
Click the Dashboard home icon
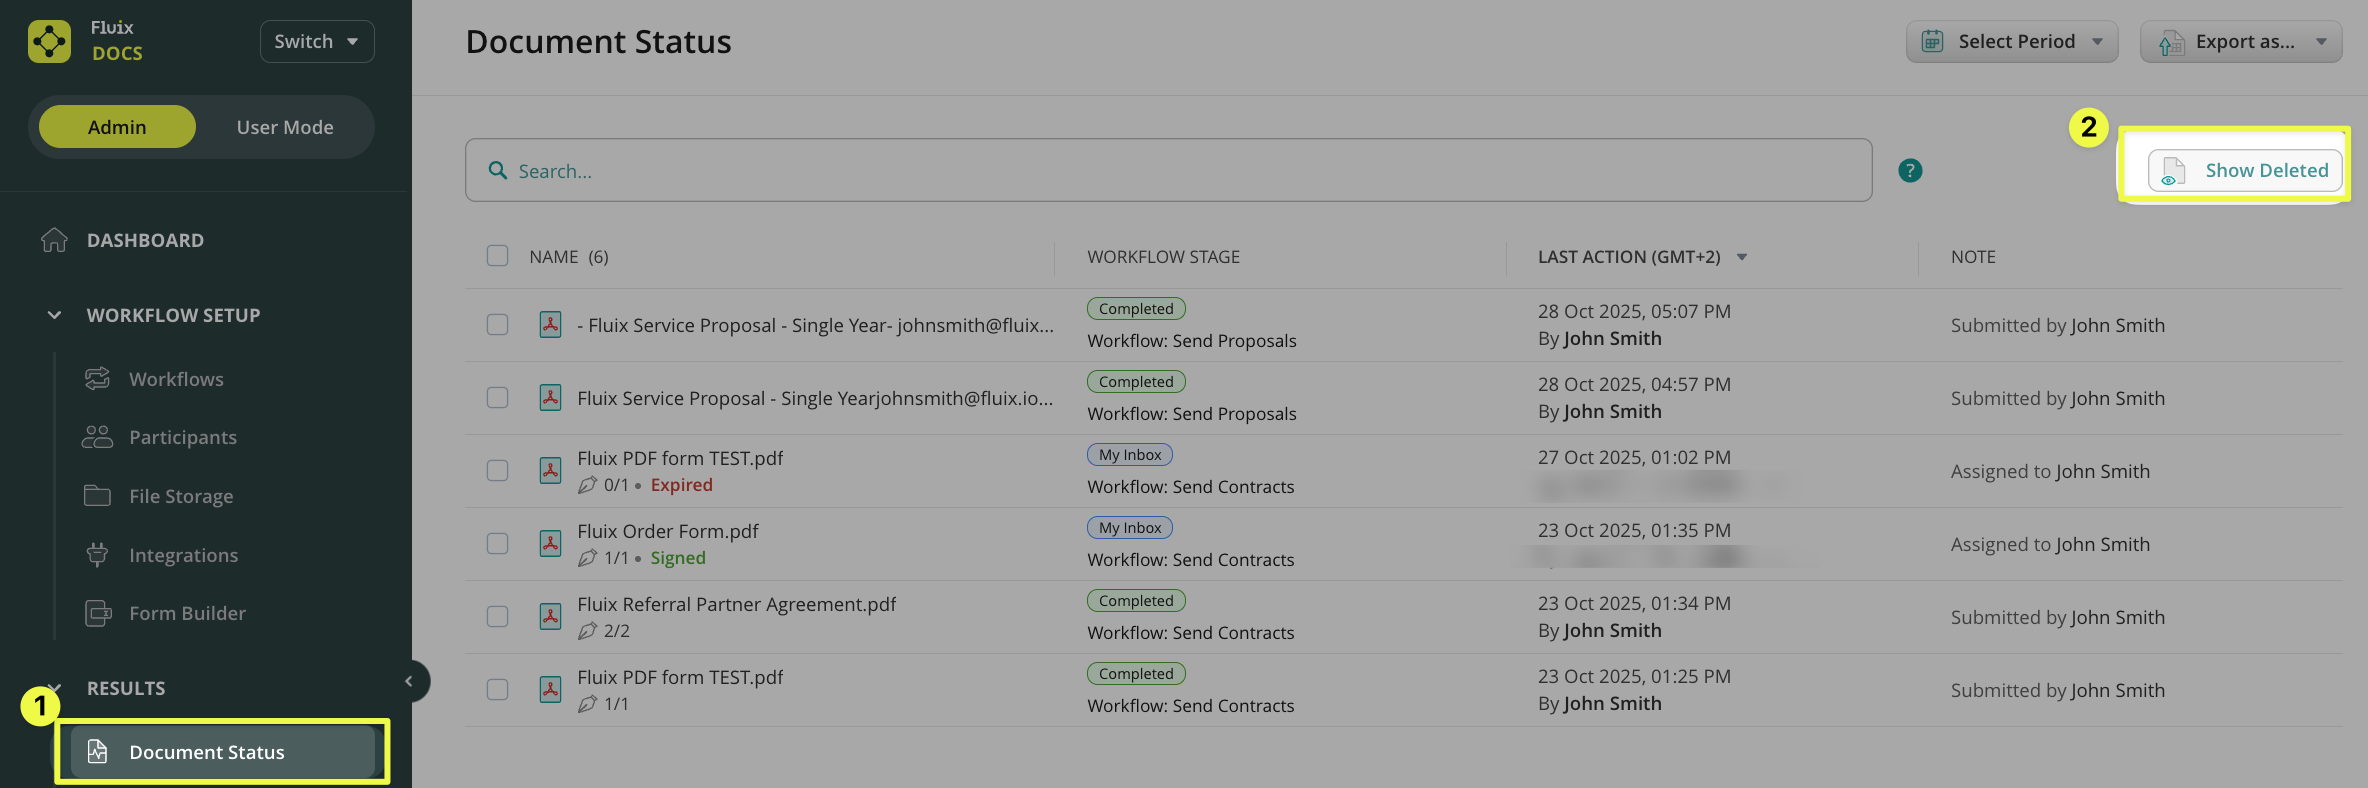point(54,240)
